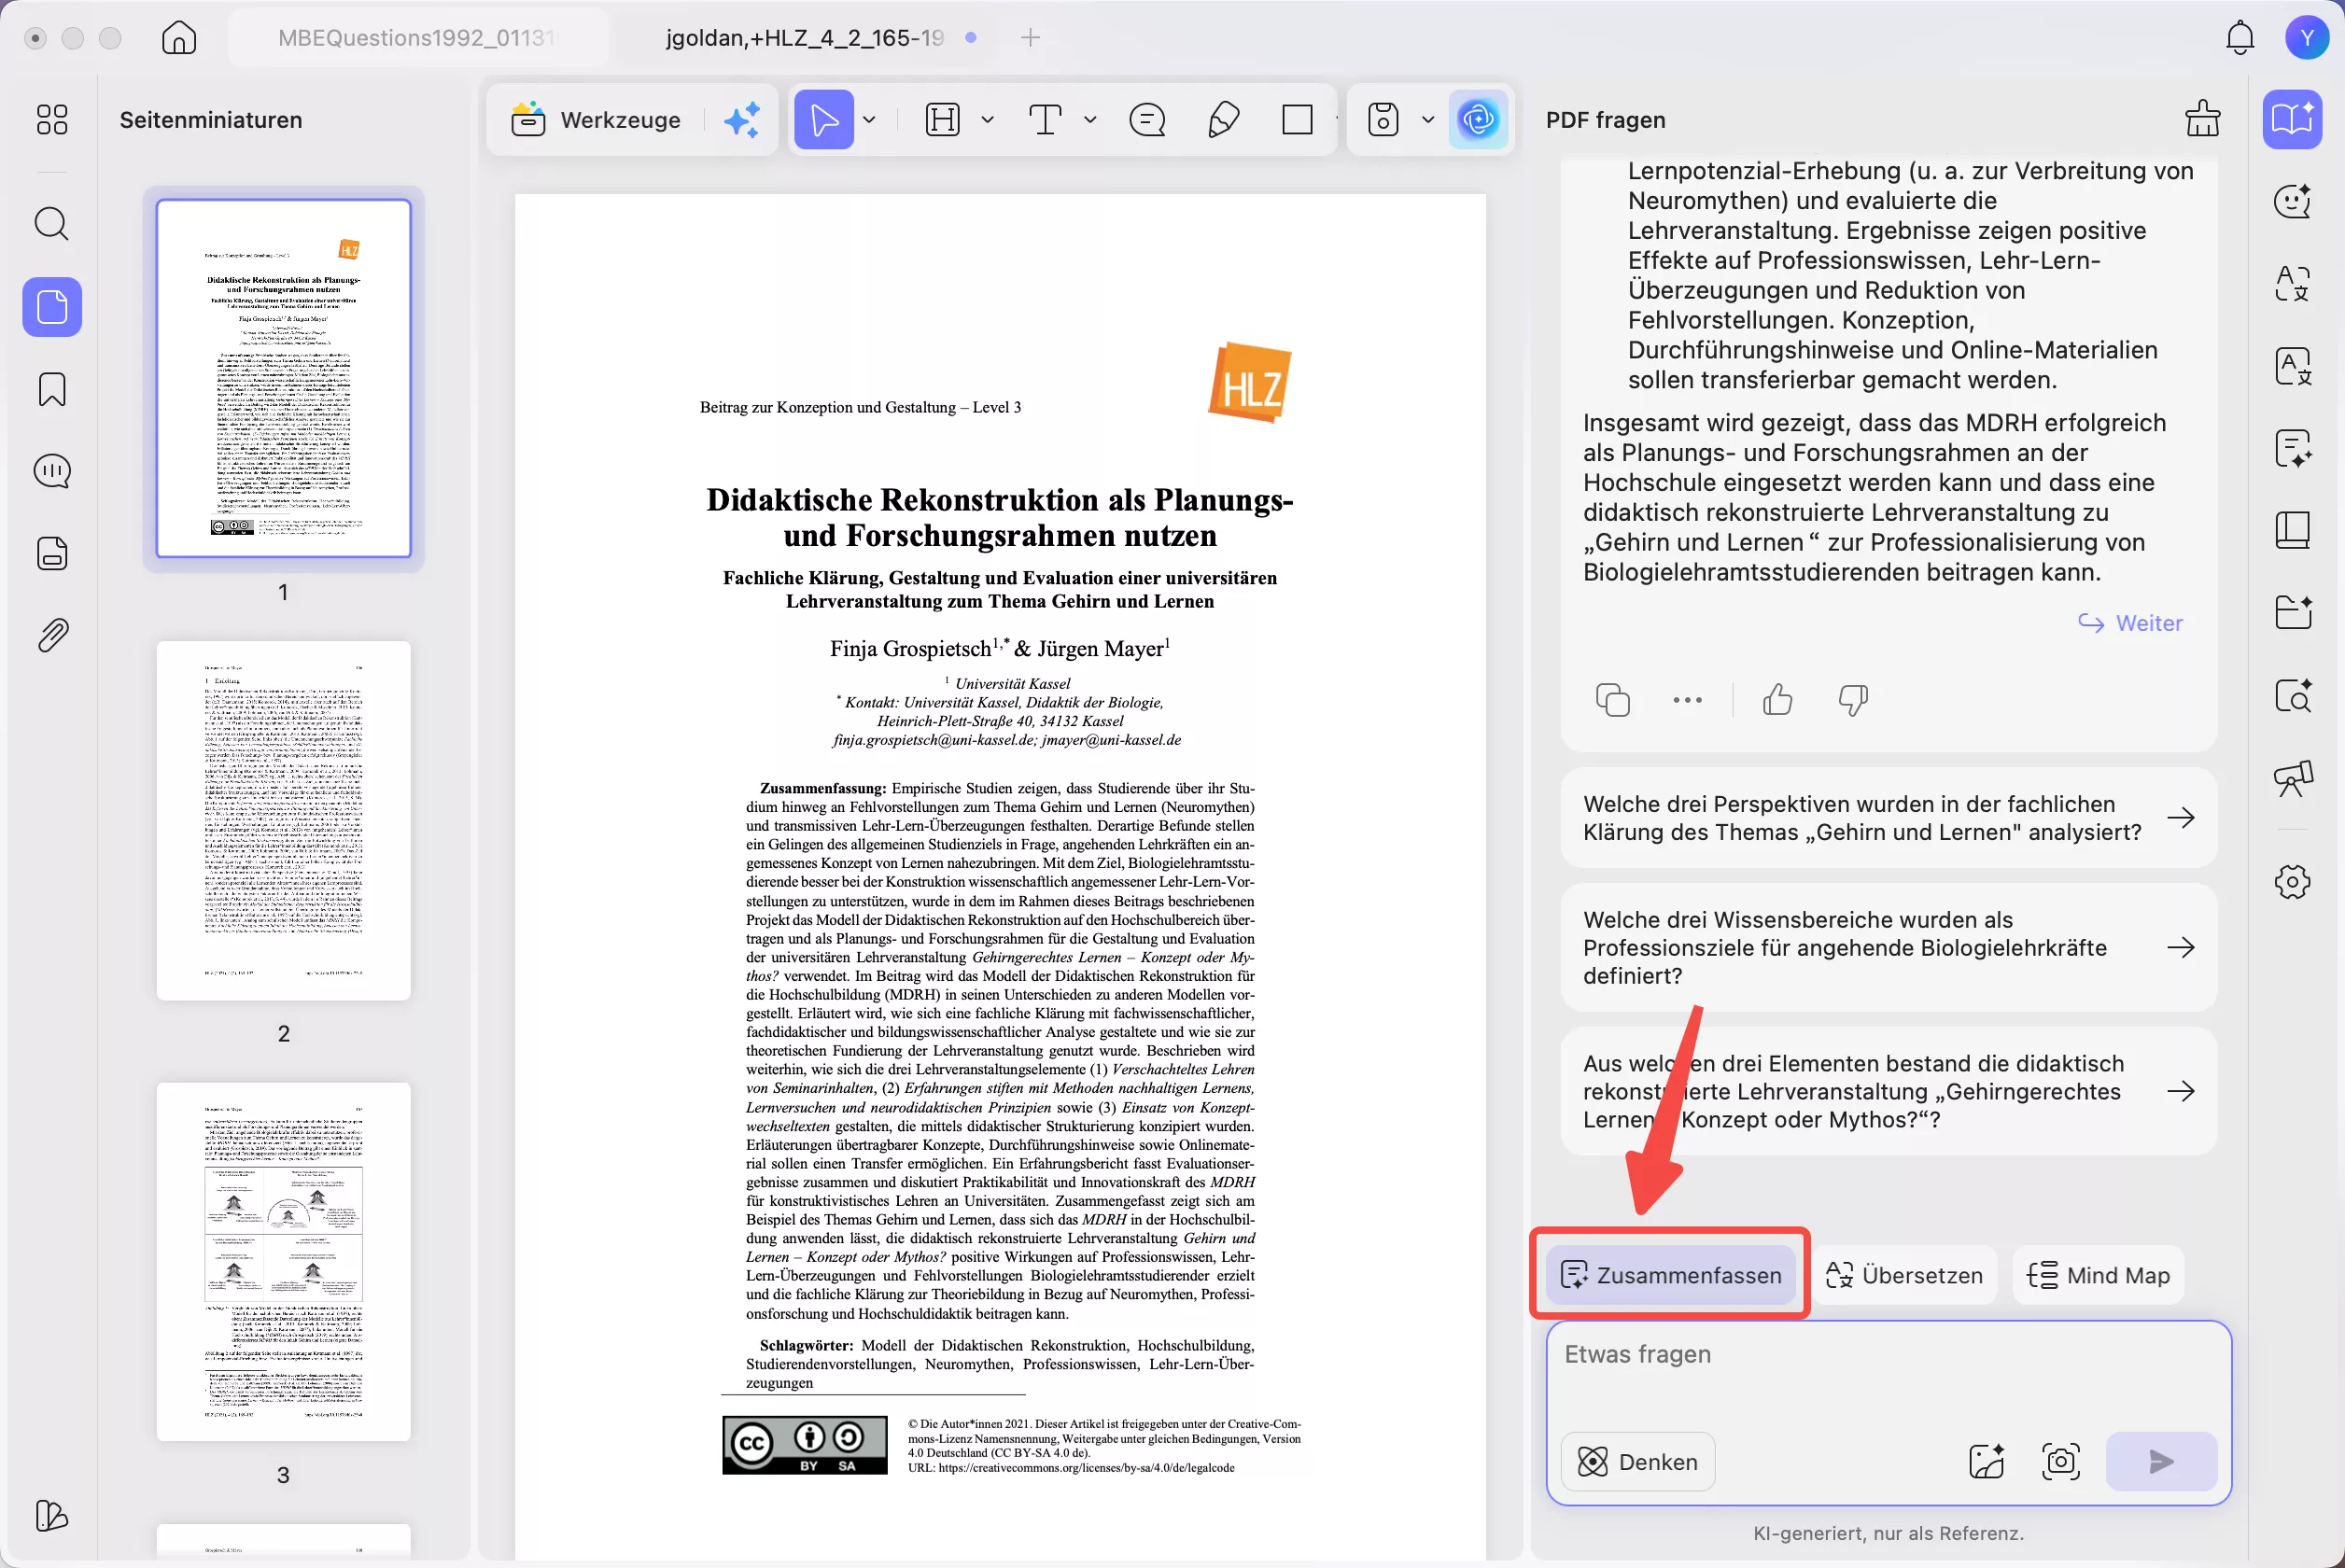Open the bookmarks panel icon
Viewport: 2345px width, 1568px height.
coord(52,389)
